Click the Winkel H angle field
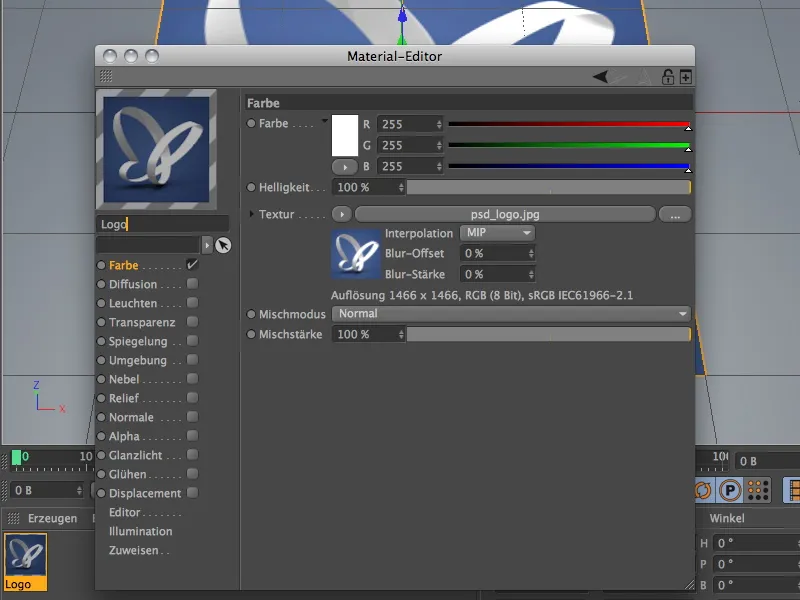The image size is (800, 600). click(757, 543)
